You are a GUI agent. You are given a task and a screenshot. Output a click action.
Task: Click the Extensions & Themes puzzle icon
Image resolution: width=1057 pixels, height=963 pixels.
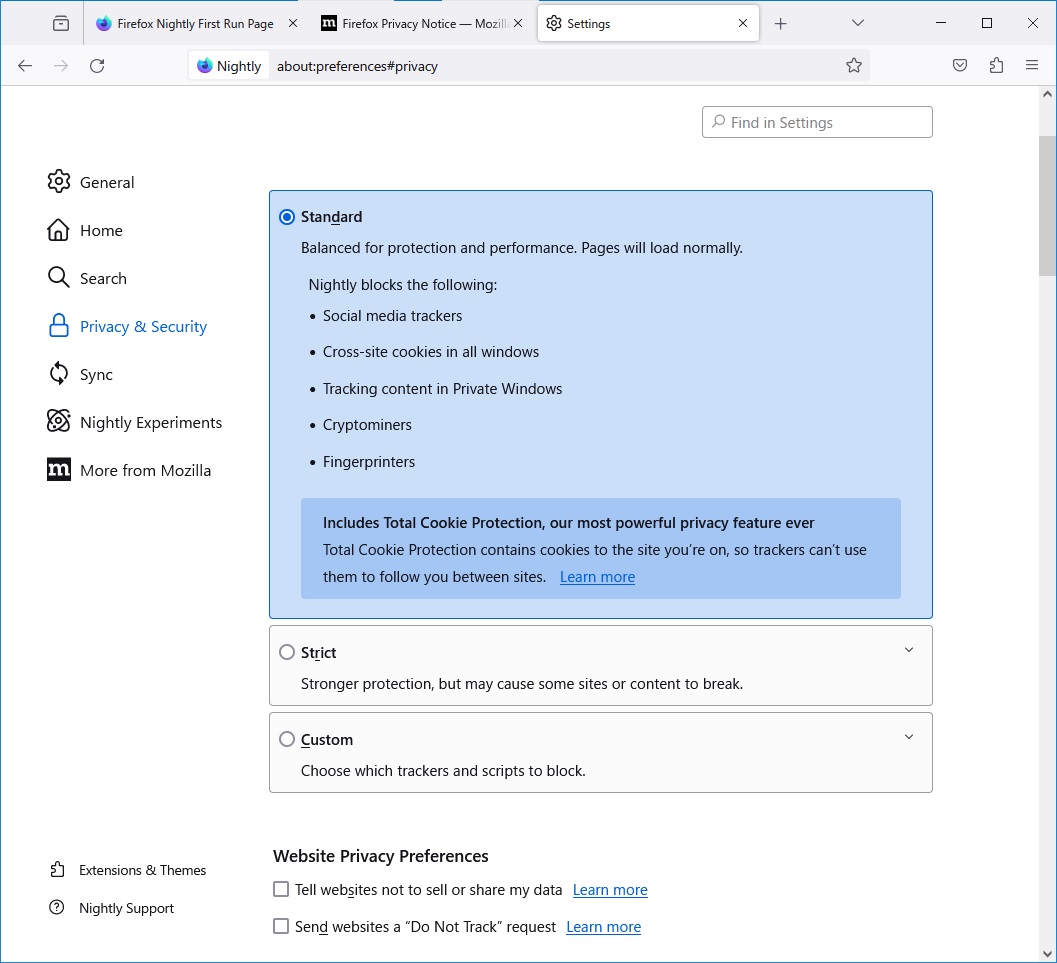[x=57, y=869]
